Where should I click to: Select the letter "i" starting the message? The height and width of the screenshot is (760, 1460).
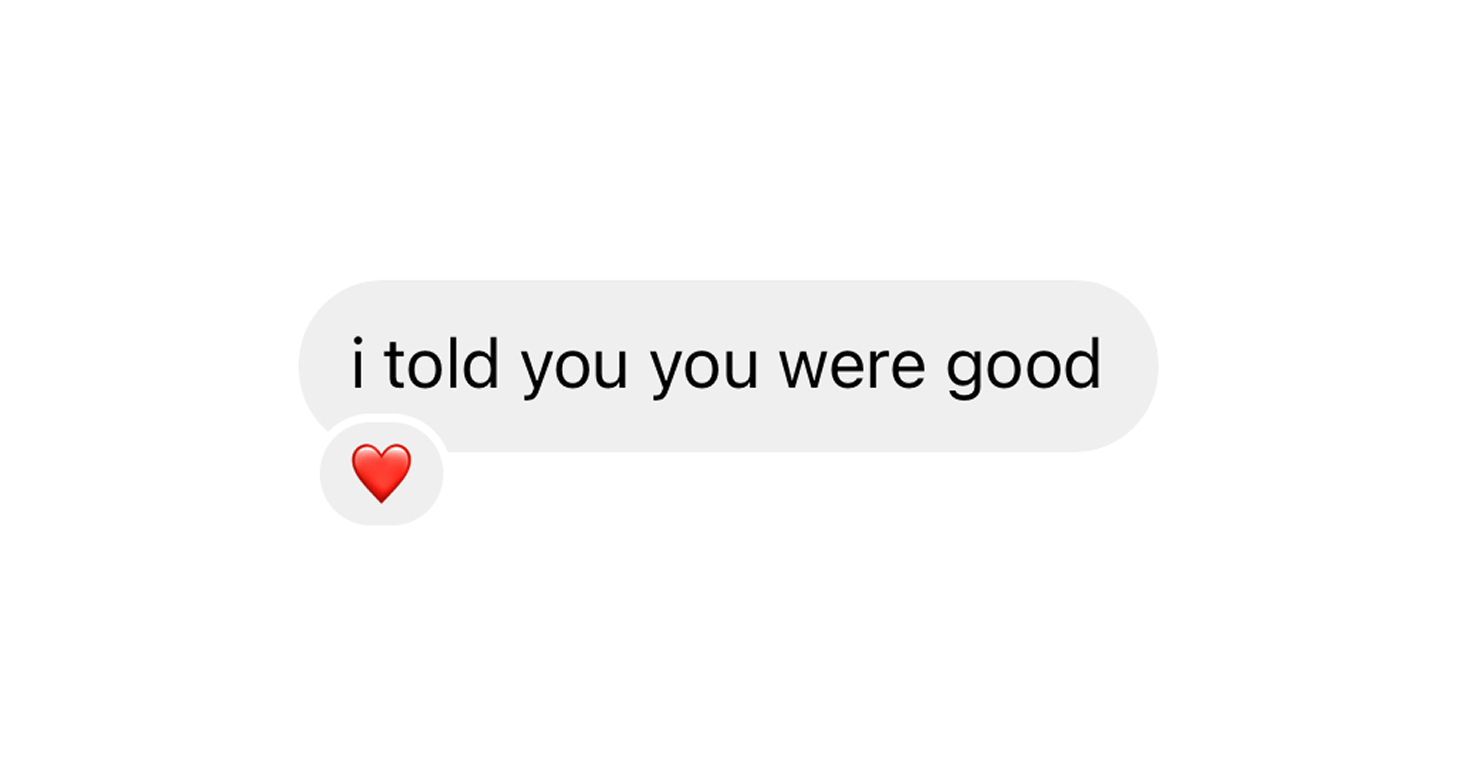(x=359, y=364)
